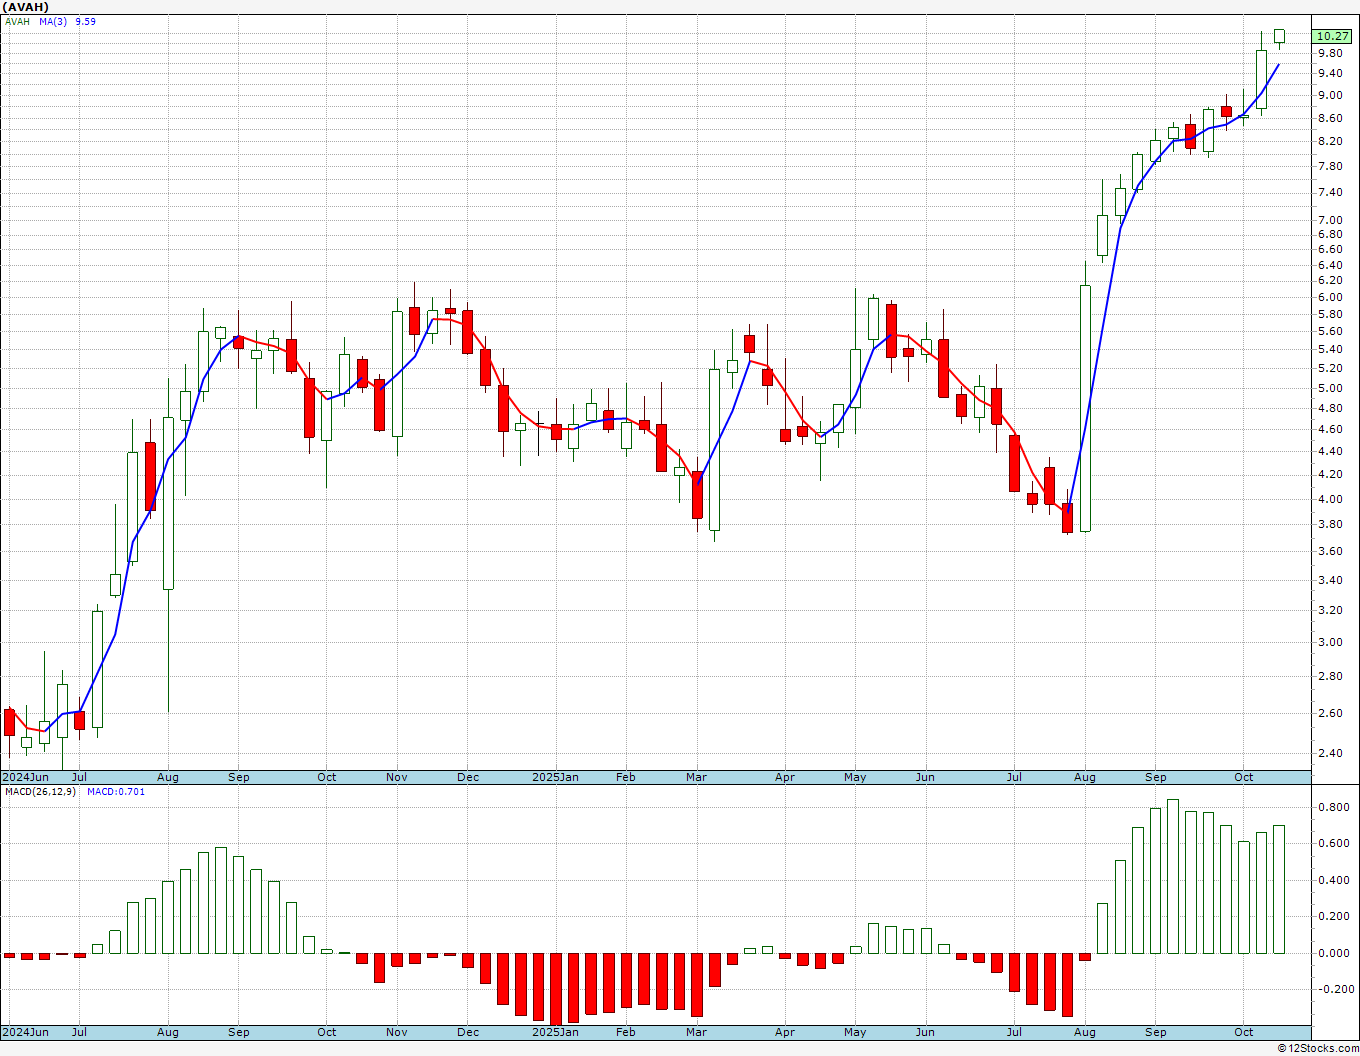Click "2025Jan" on the MACD panel date axis

coord(555,1032)
